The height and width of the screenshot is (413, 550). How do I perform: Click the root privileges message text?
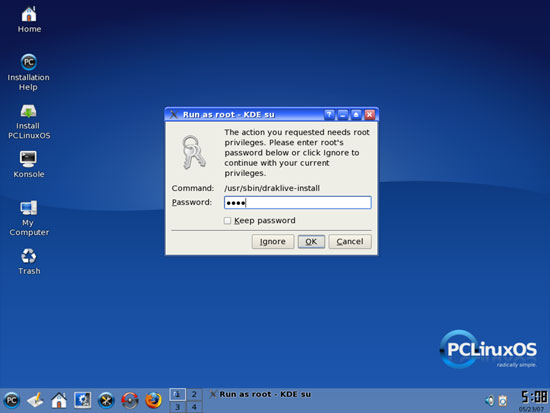click(x=297, y=153)
